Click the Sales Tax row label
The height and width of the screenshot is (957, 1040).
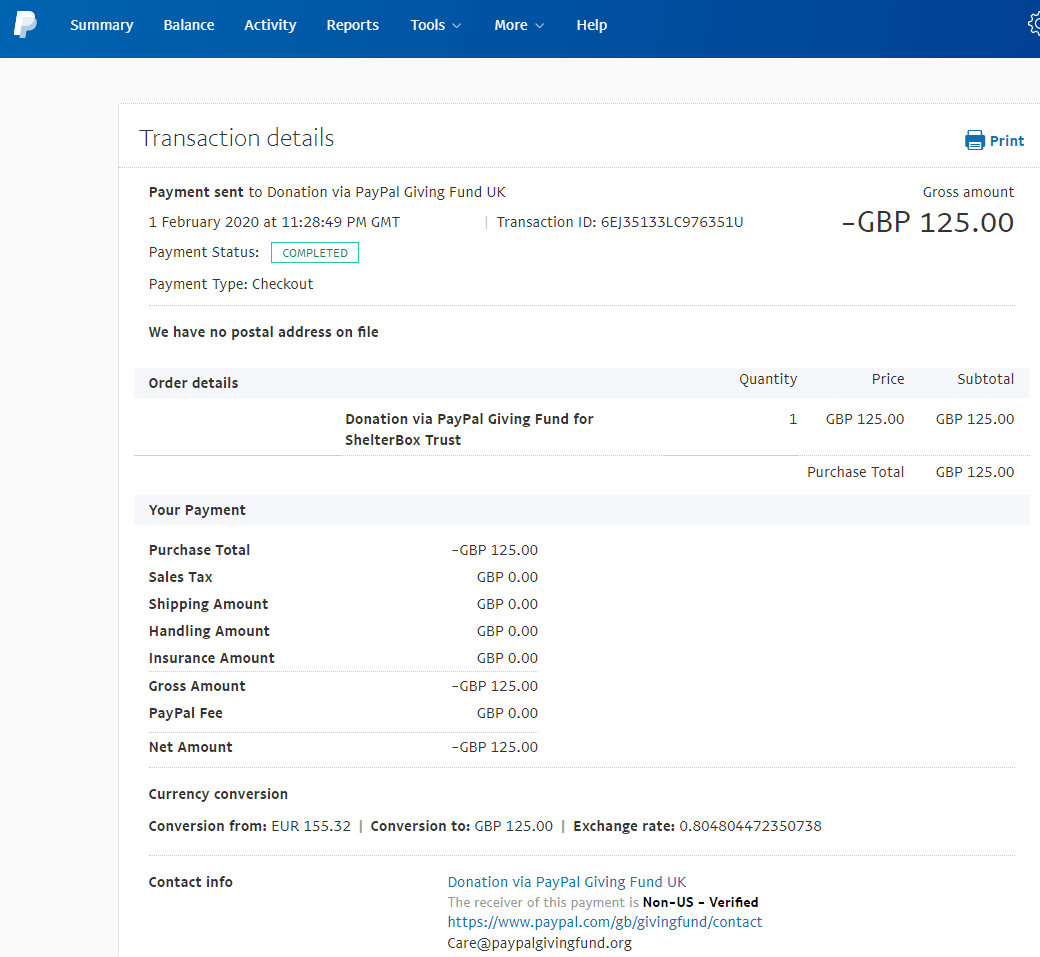[x=180, y=577]
